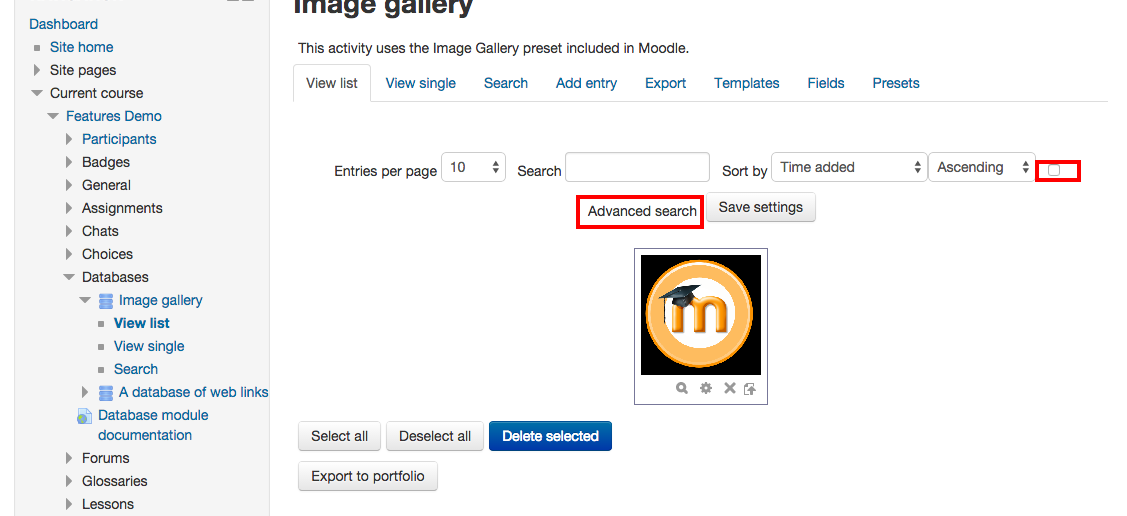Open the Sort by Time added dropdown
This screenshot has height=516, width=1127.
(x=849, y=167)
